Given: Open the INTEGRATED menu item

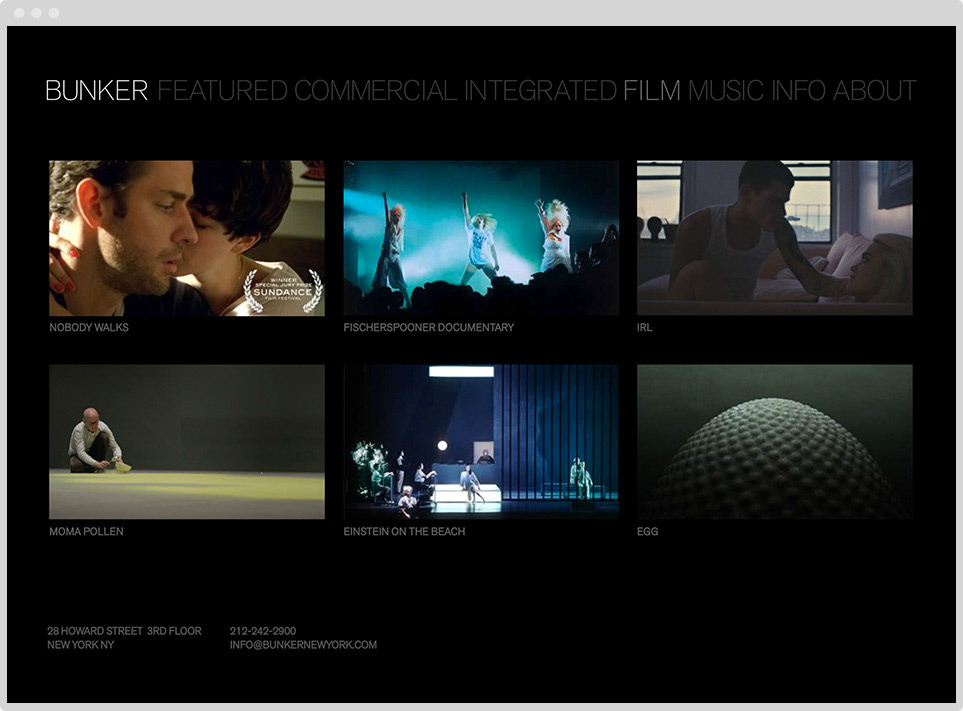Looking at the screenshot, I should pos(540,91).
